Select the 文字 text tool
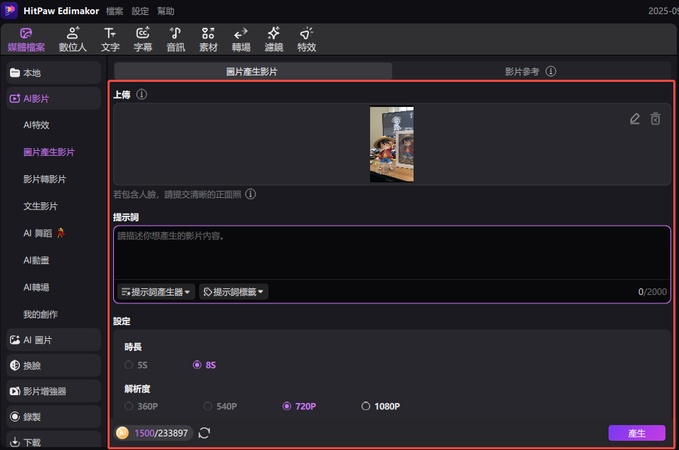The height and width of the screenshot is (450, 679). 110,39
